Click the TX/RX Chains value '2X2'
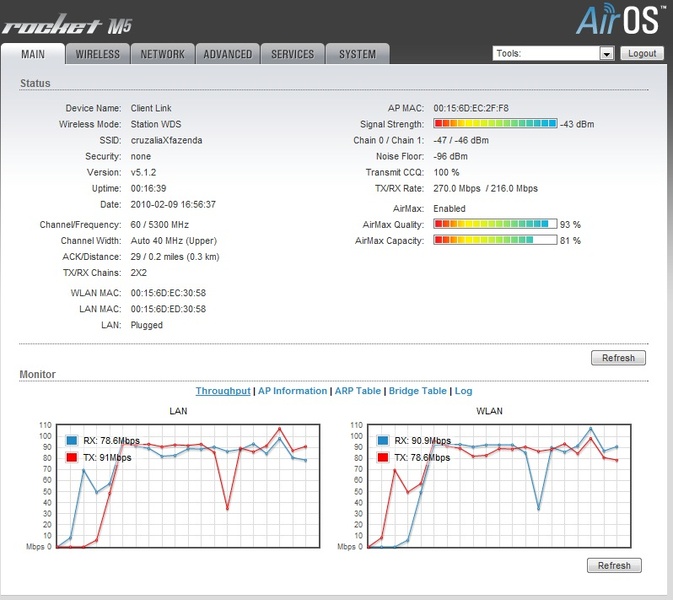 click(139, 273)
